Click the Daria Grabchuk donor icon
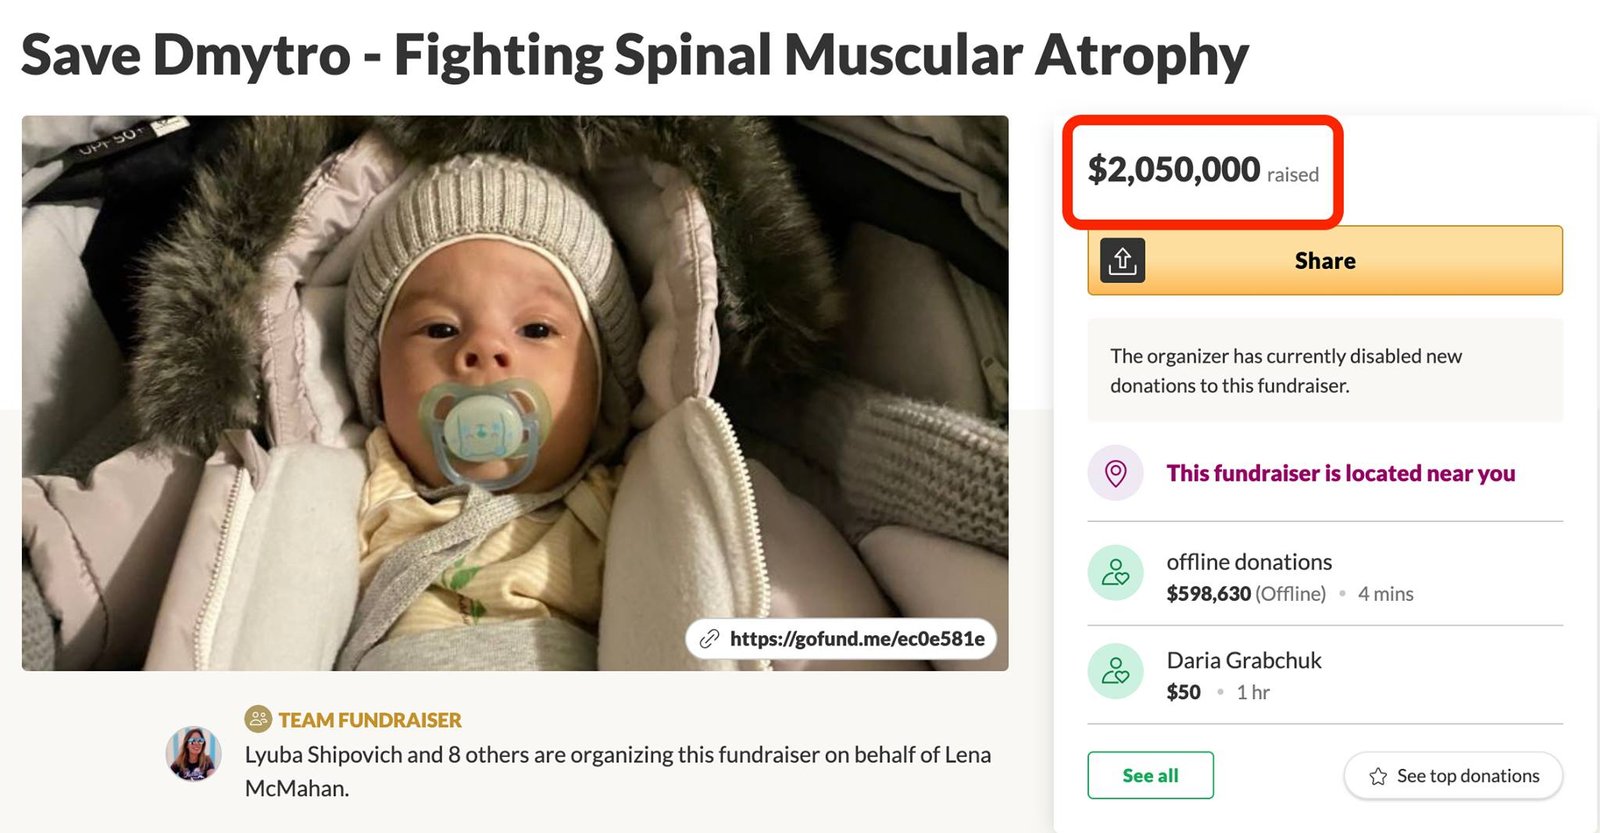 click(x=1115, y=671)
